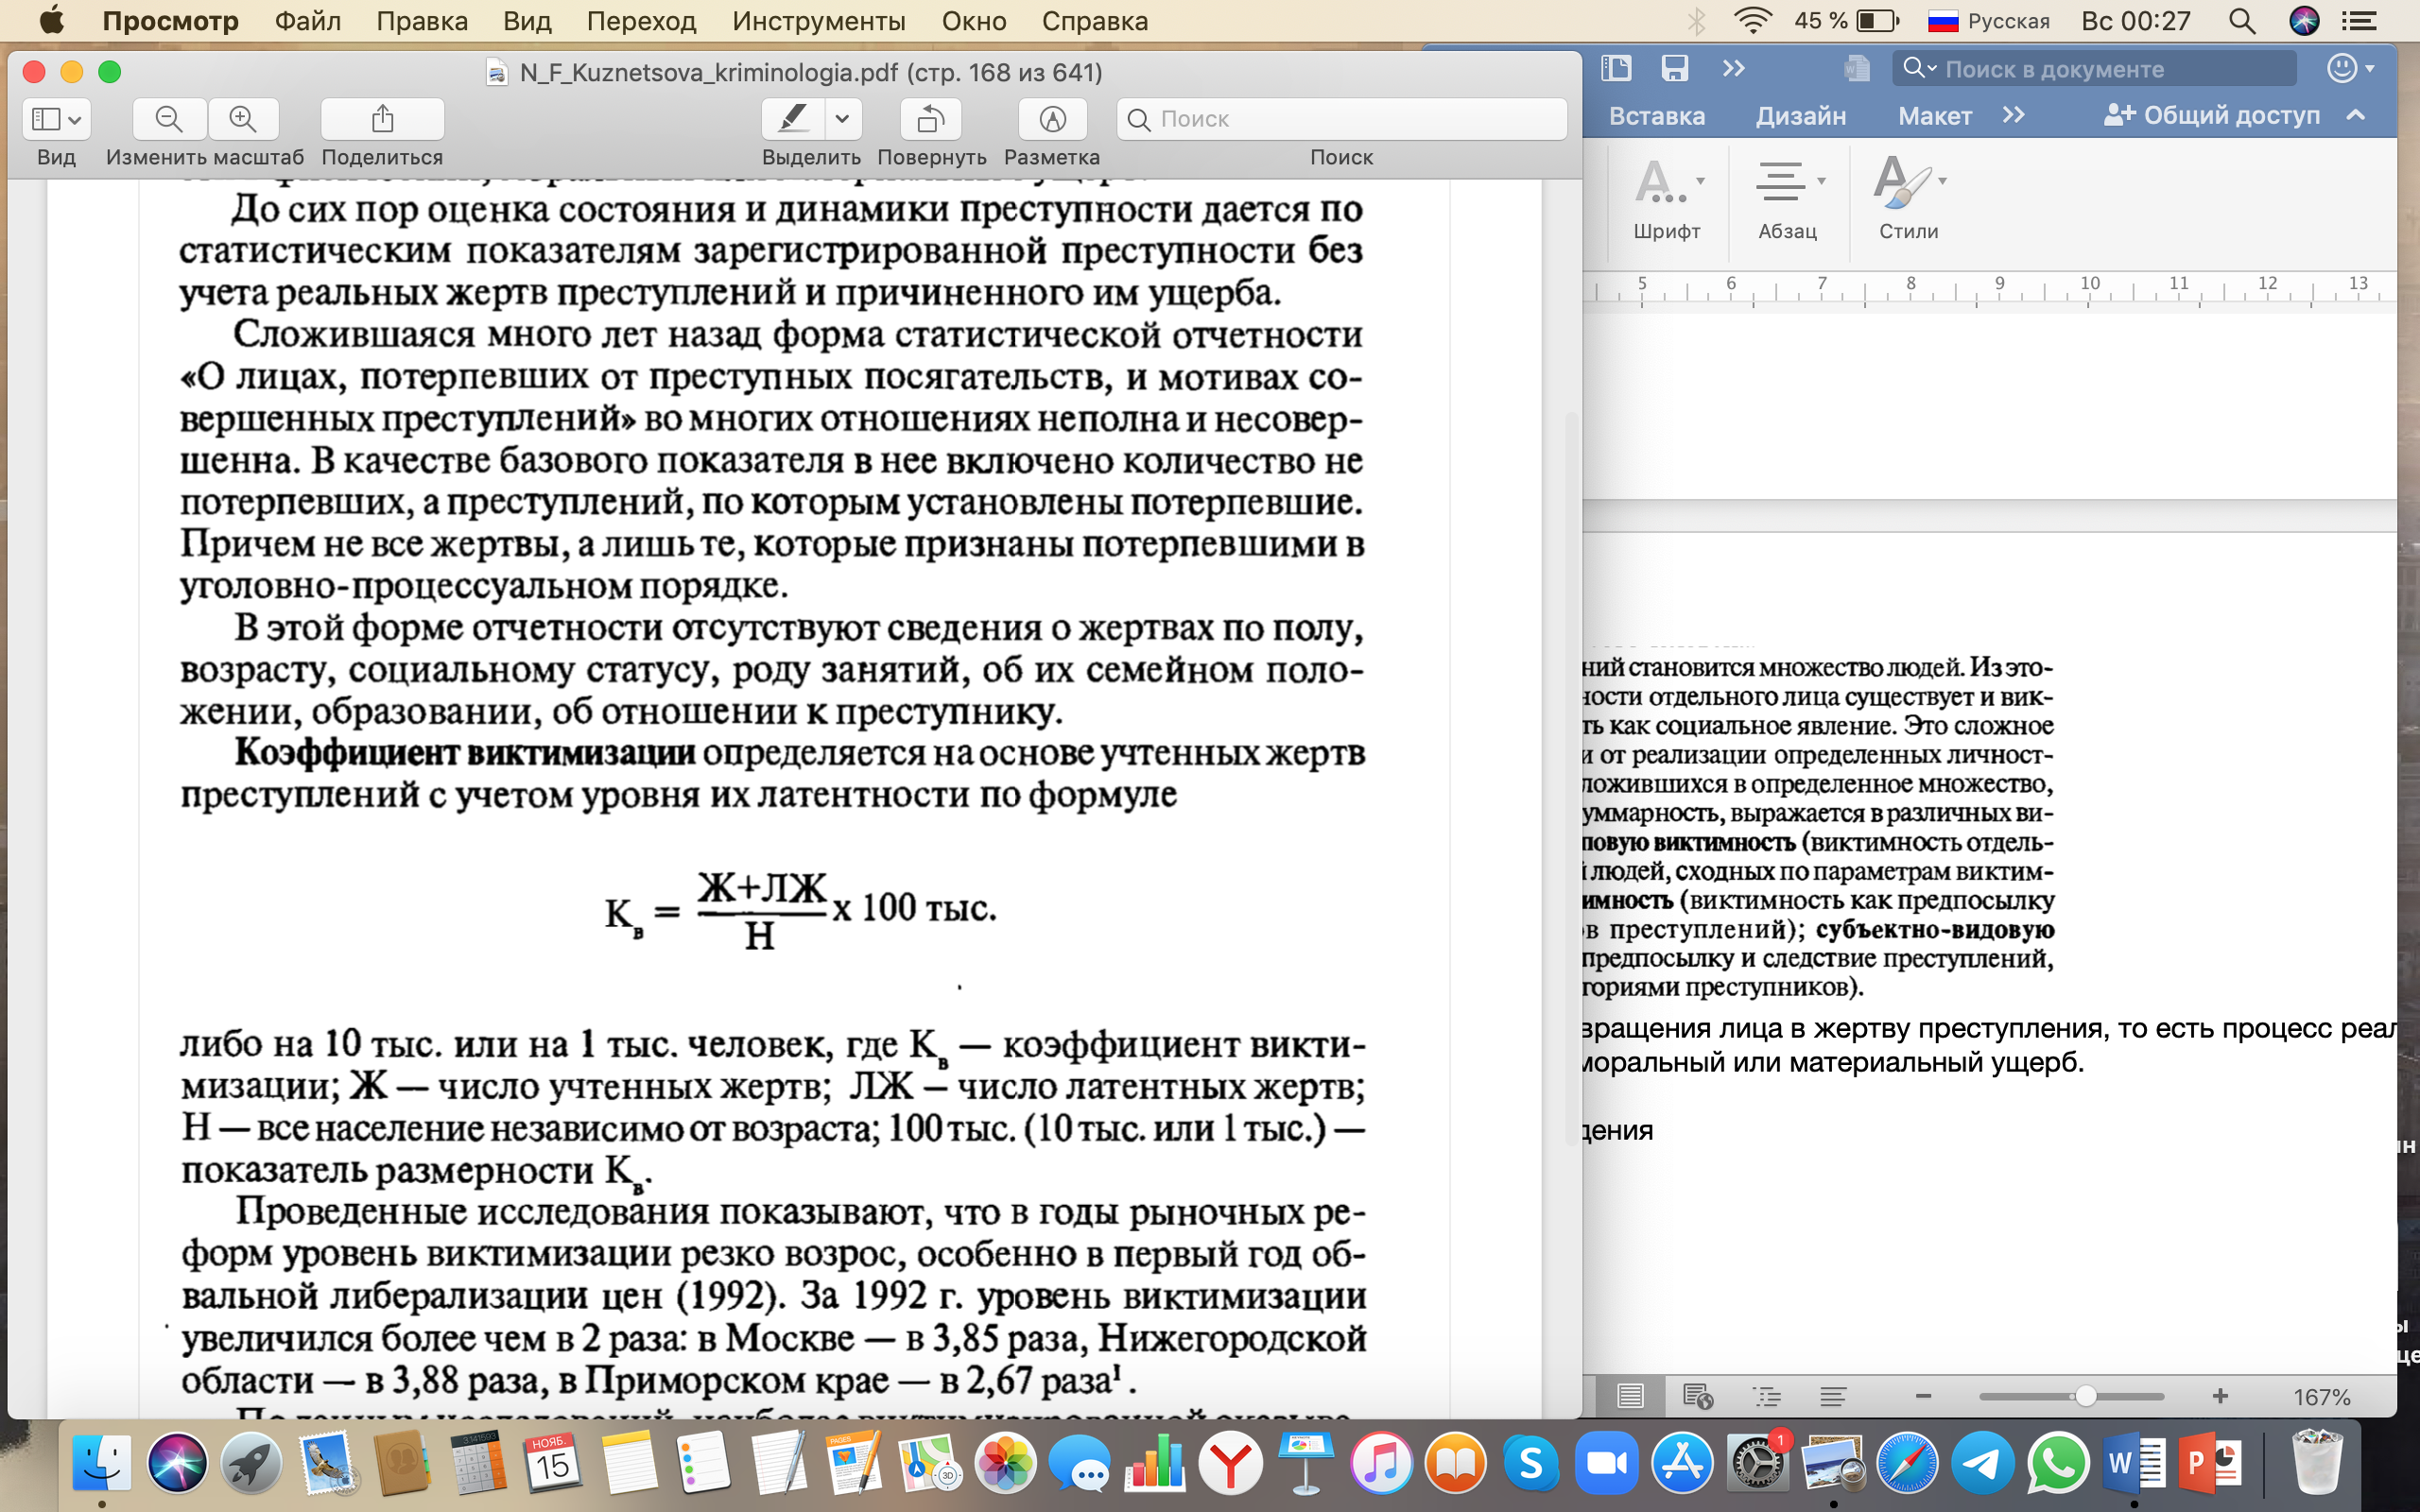Viewport: 2420px width, 1512px height.
Task: Click the Поиск search field in Preview
Action: coord(1341,119)
